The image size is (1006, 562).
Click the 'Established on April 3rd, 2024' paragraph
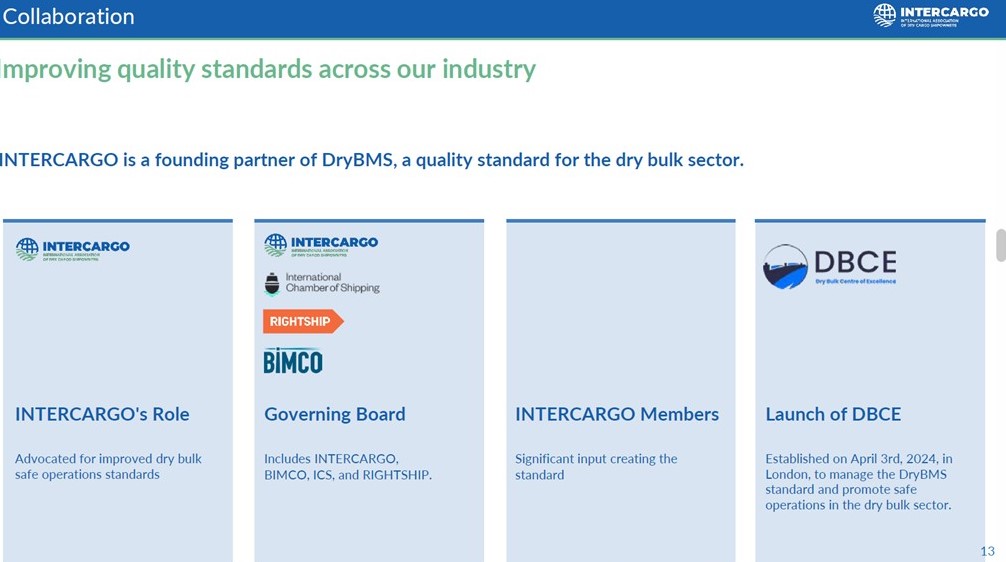pyautogui.click(x=858, y=482)
